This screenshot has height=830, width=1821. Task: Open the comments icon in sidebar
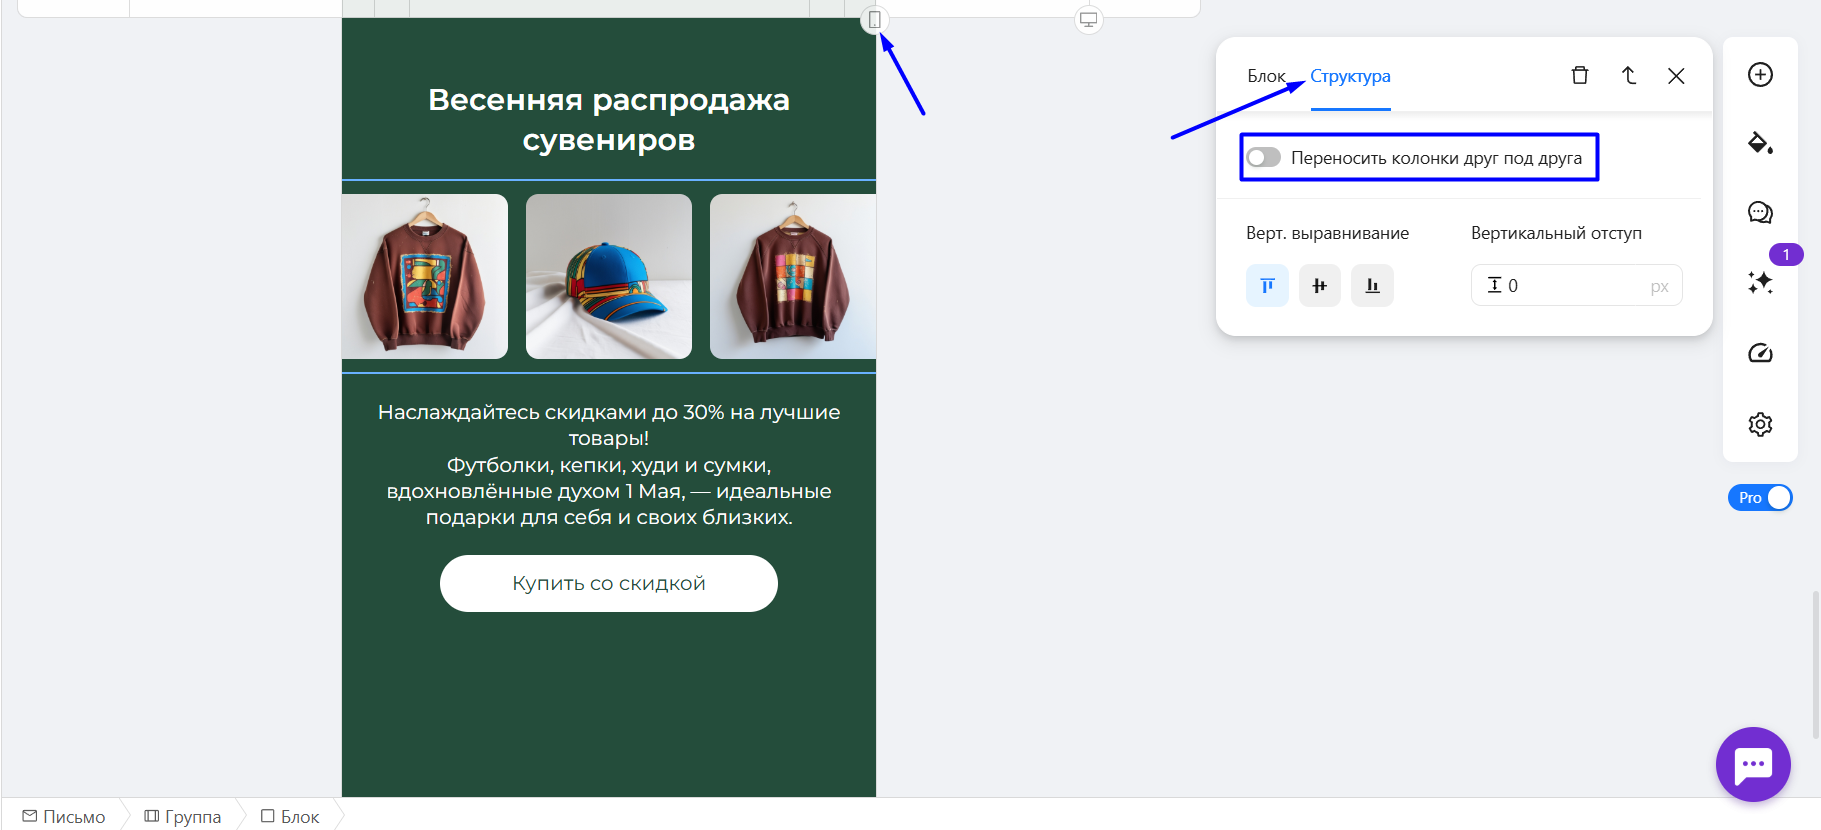1760,212
